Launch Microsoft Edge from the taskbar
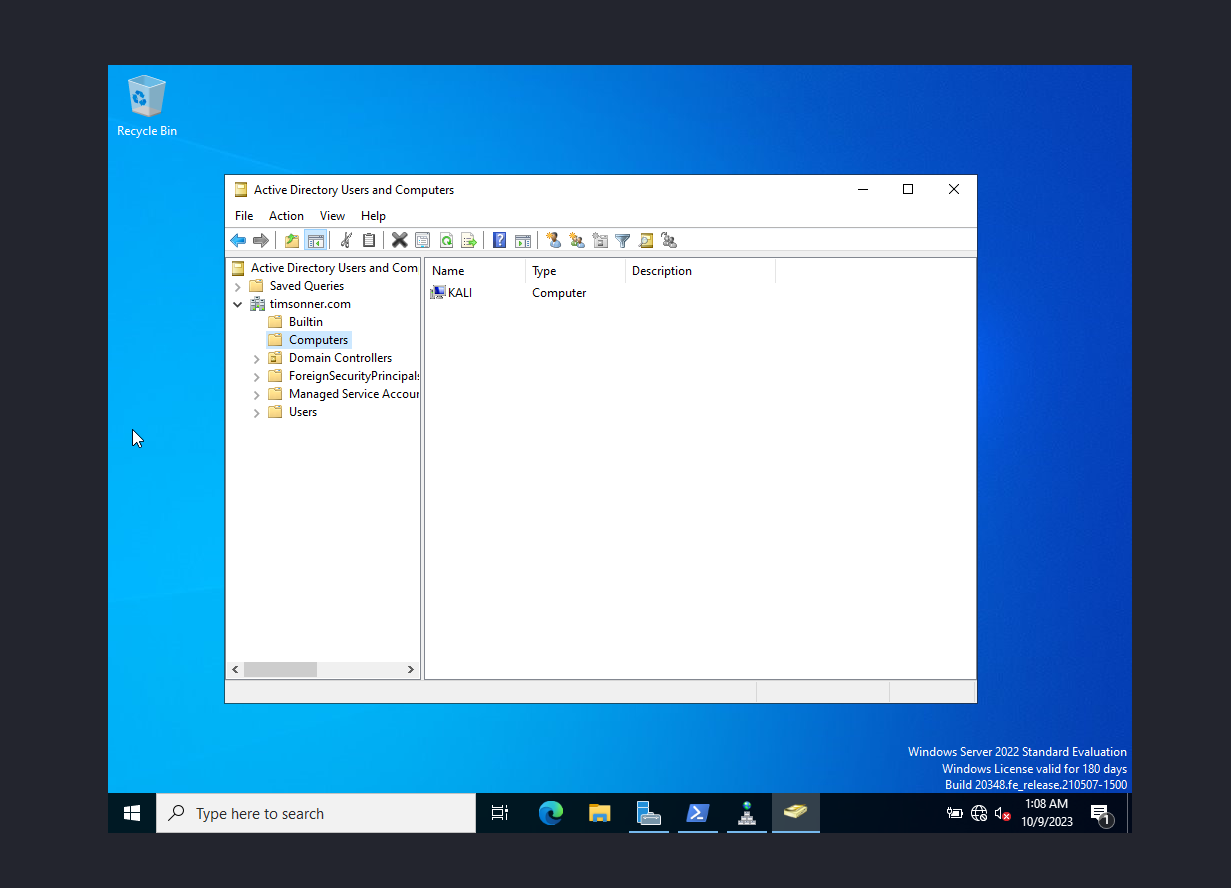The height and width of the screenshot is (888, 1231). point(551,814)
